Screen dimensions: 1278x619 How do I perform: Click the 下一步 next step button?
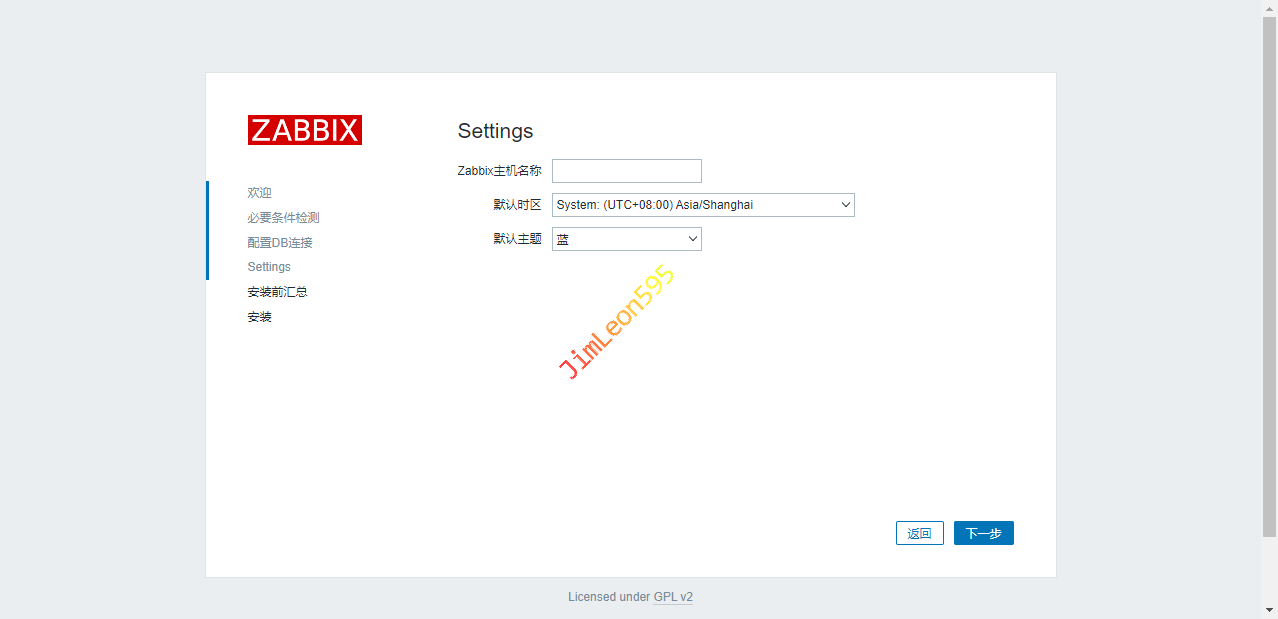click(x=983, y=533)
